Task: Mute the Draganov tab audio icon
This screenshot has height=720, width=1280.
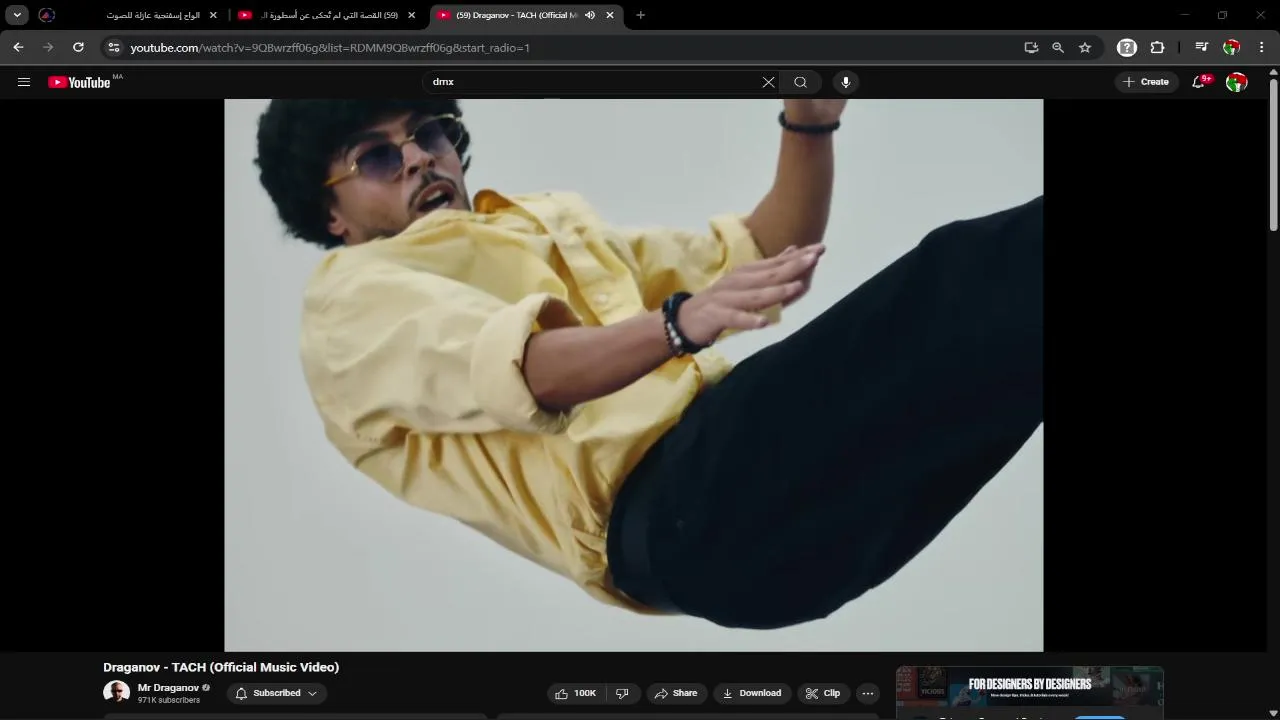Action: (590, 15)
